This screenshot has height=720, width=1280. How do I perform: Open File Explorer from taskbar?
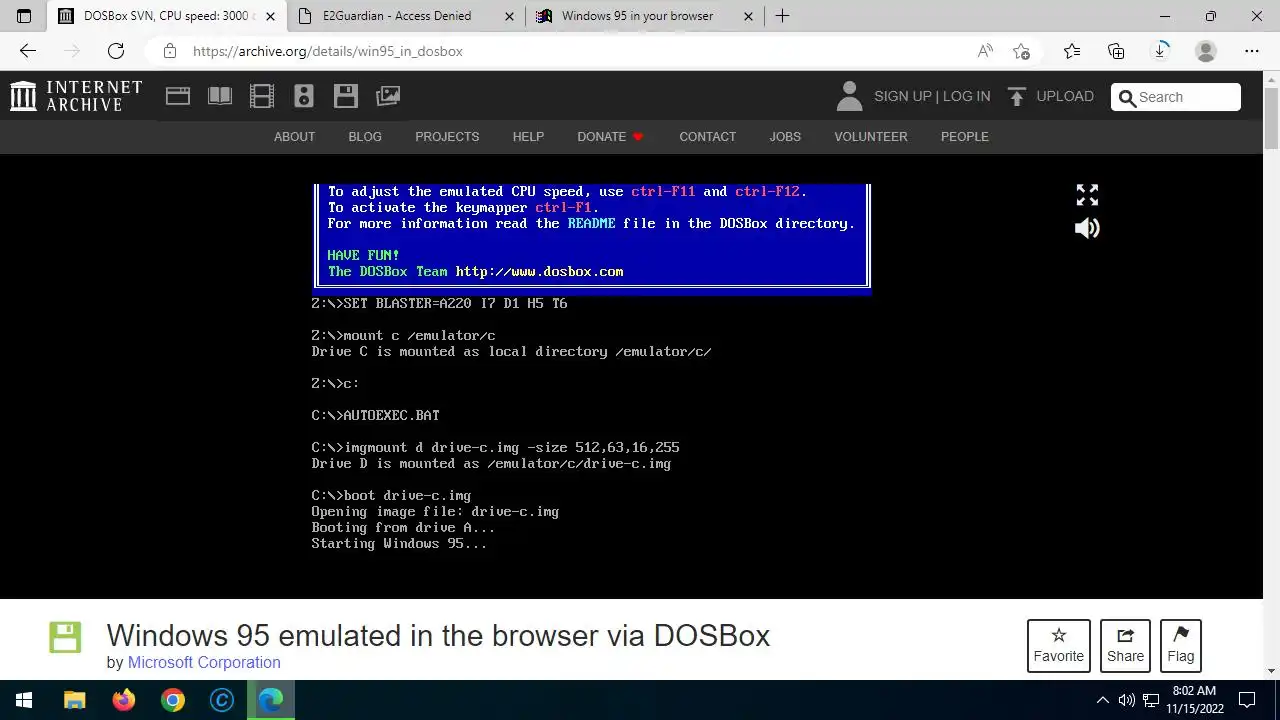(x=75, y=700)
